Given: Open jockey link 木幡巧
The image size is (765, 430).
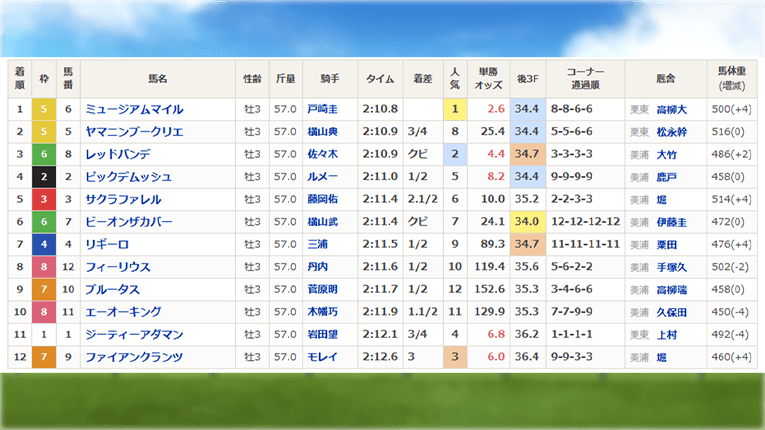Looking at the screenshot, I should click(322, 312).
